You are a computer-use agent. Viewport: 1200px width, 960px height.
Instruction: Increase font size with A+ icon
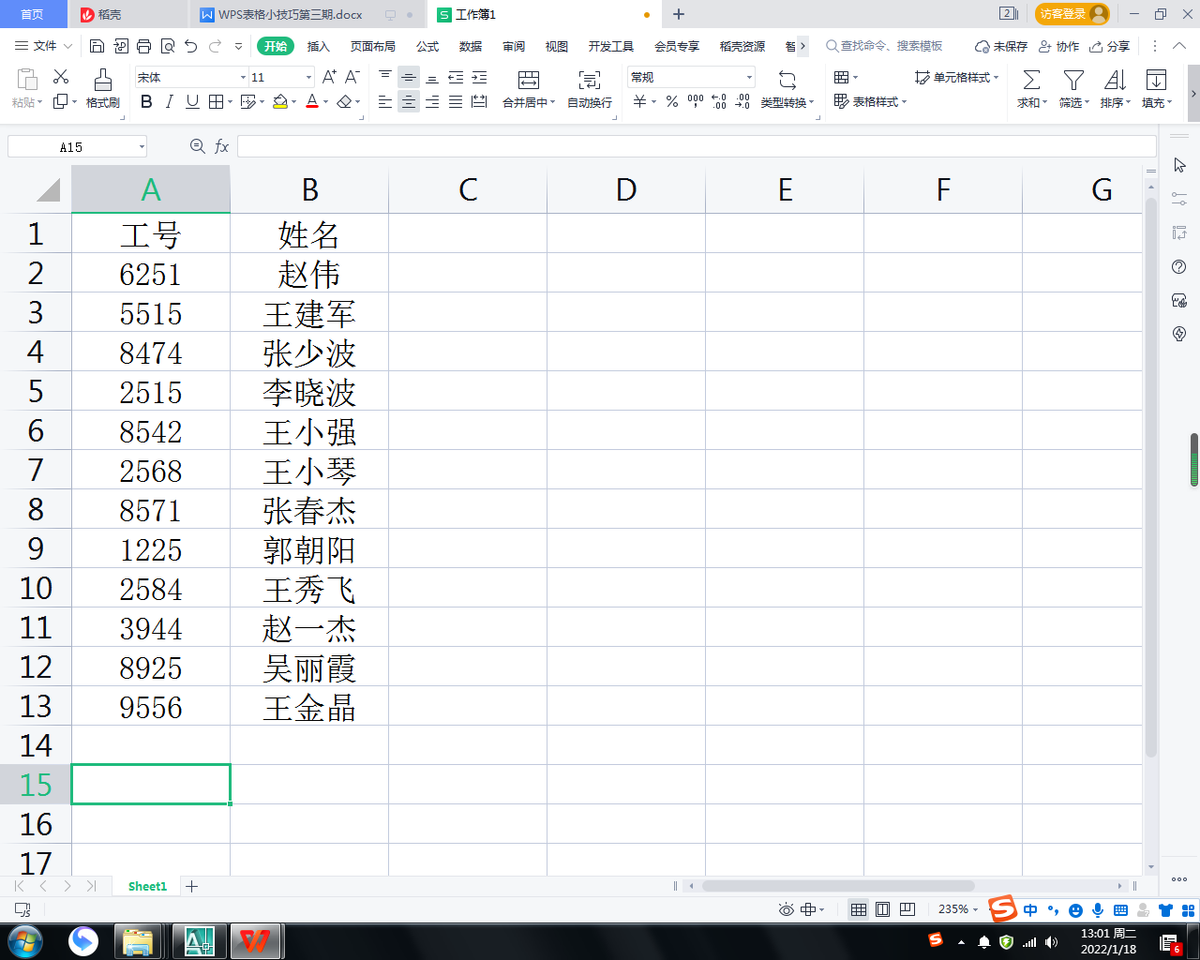click(330, 77)
